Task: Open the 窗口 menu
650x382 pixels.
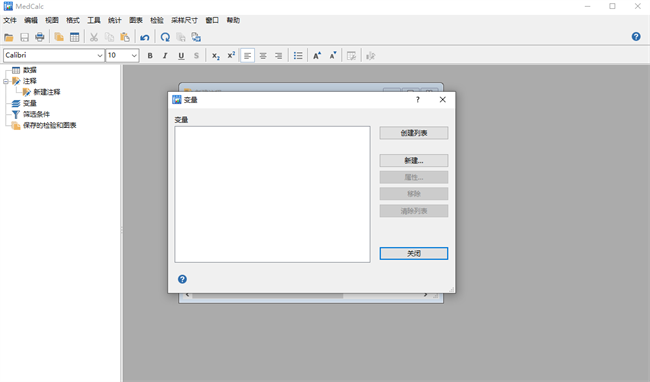Action: pyautogui.click(x=212, y=20)
